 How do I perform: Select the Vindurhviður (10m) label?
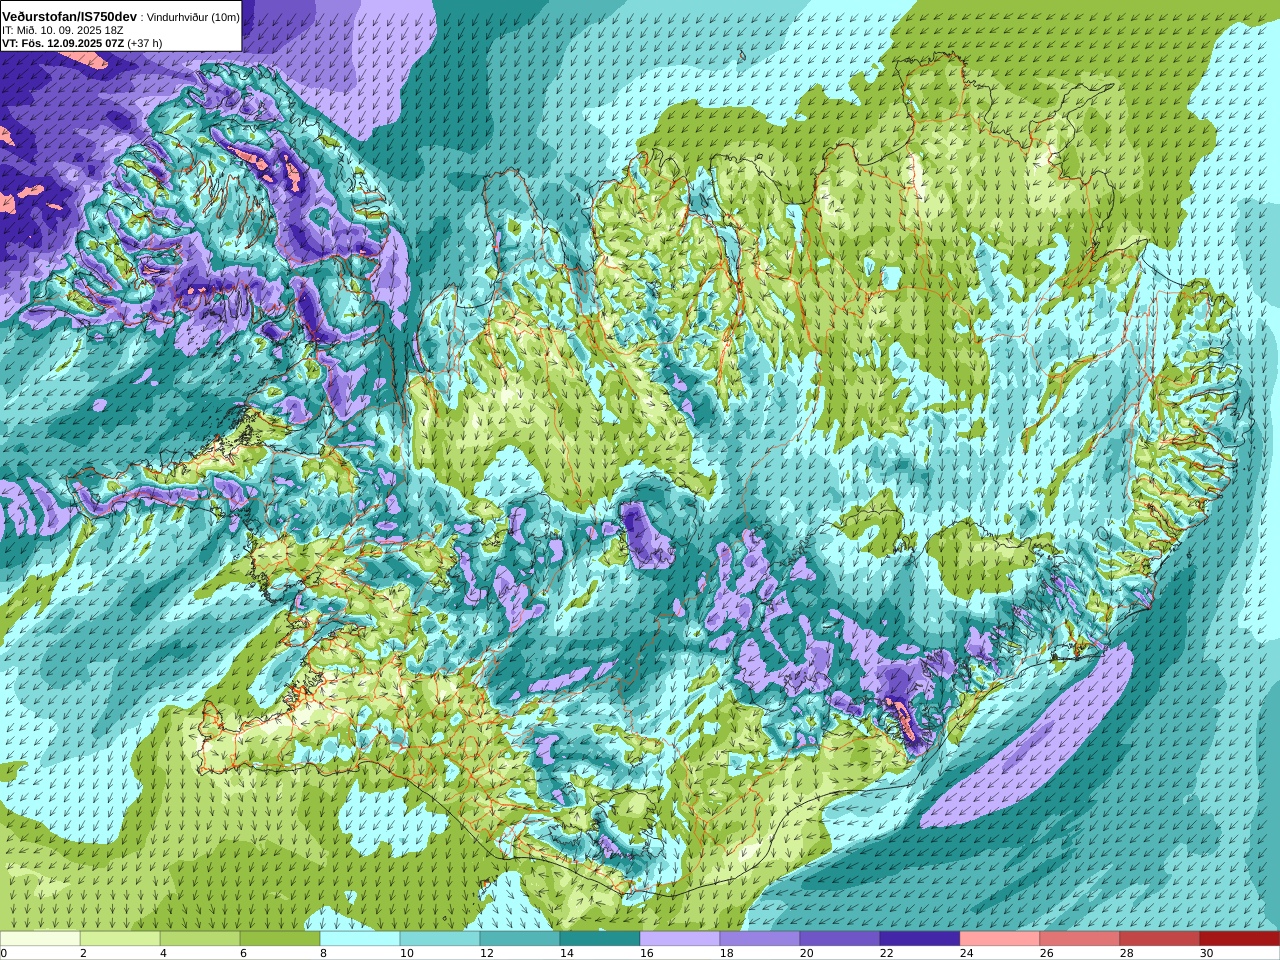point(193,18)
